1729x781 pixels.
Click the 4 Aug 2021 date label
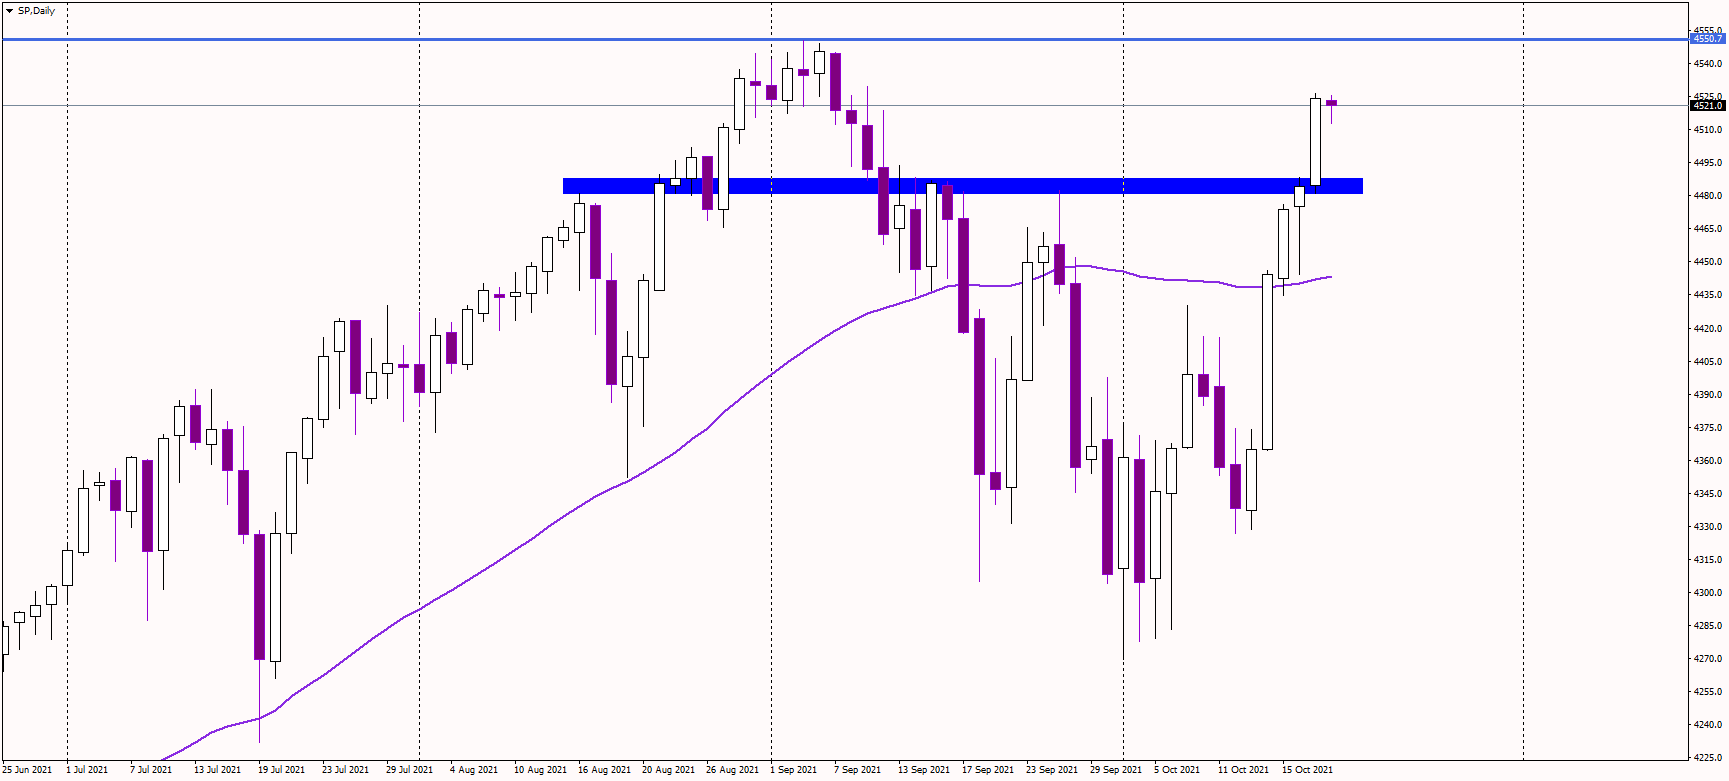(474, 770)
